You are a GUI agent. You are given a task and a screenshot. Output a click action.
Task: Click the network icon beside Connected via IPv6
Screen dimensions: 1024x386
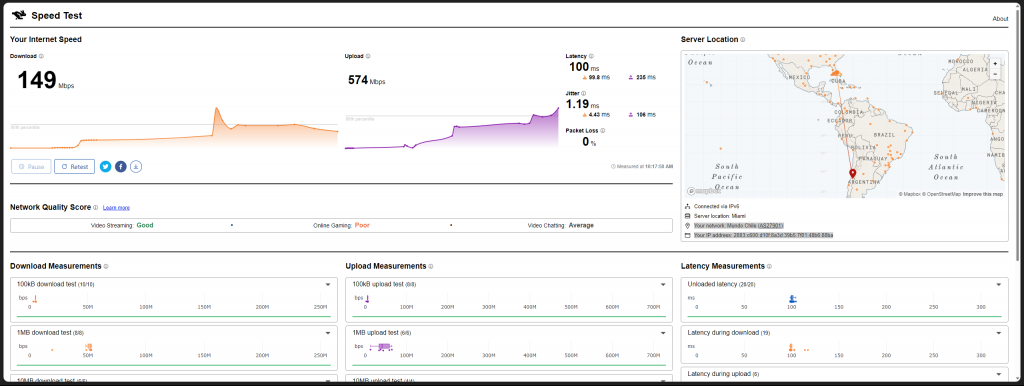[688, 206]
